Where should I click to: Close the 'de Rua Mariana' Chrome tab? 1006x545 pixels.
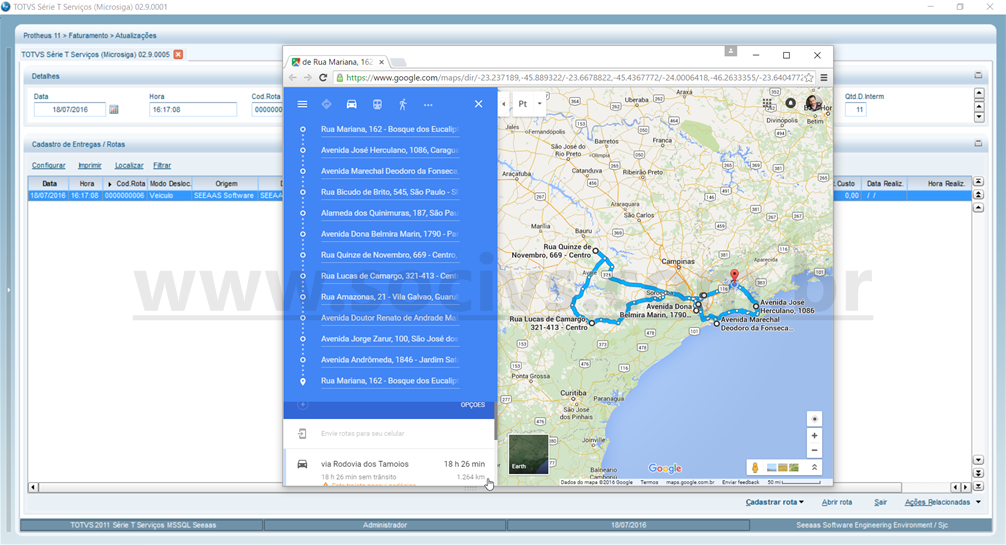382,62
